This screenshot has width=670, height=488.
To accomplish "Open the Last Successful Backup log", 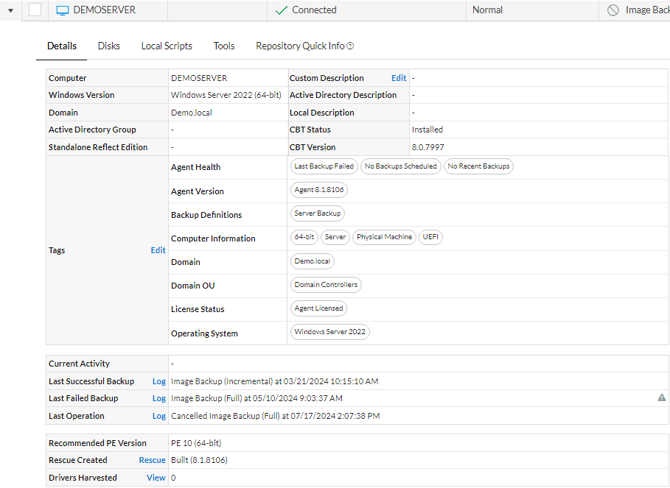I will click(158, 381).
